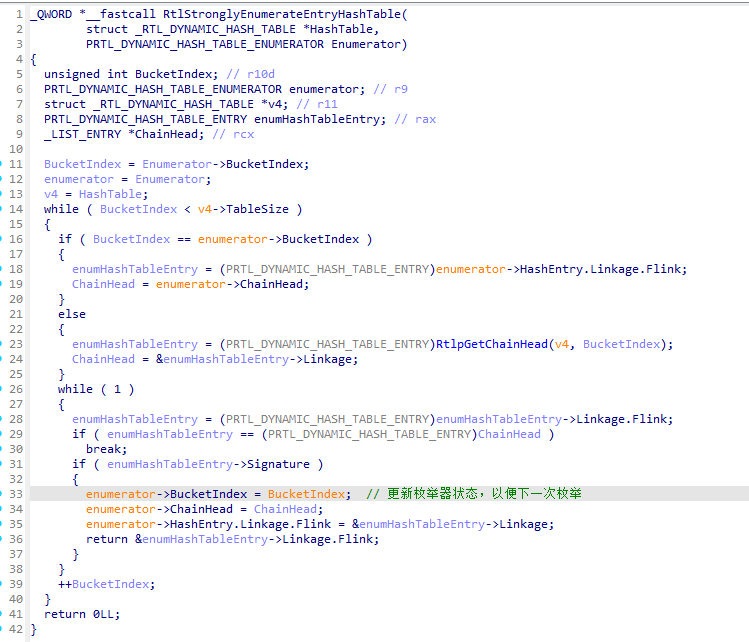
Task: Select the HashTable parameter on line 2
Action: (342, 29)
